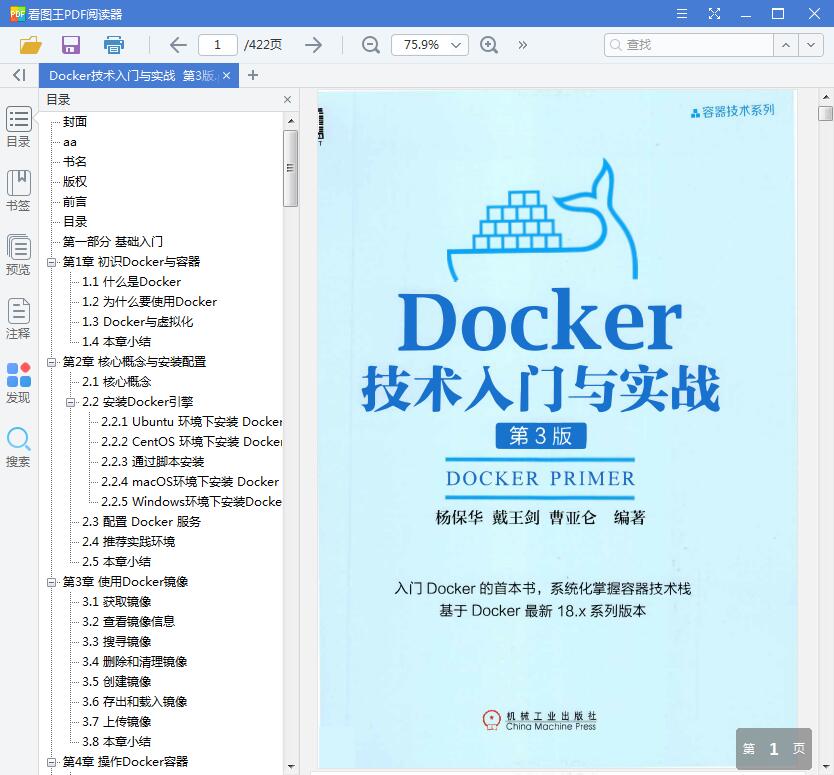Zoom out with the minus magnifier
The image size is (834, 775).
(x=370, y=45)
